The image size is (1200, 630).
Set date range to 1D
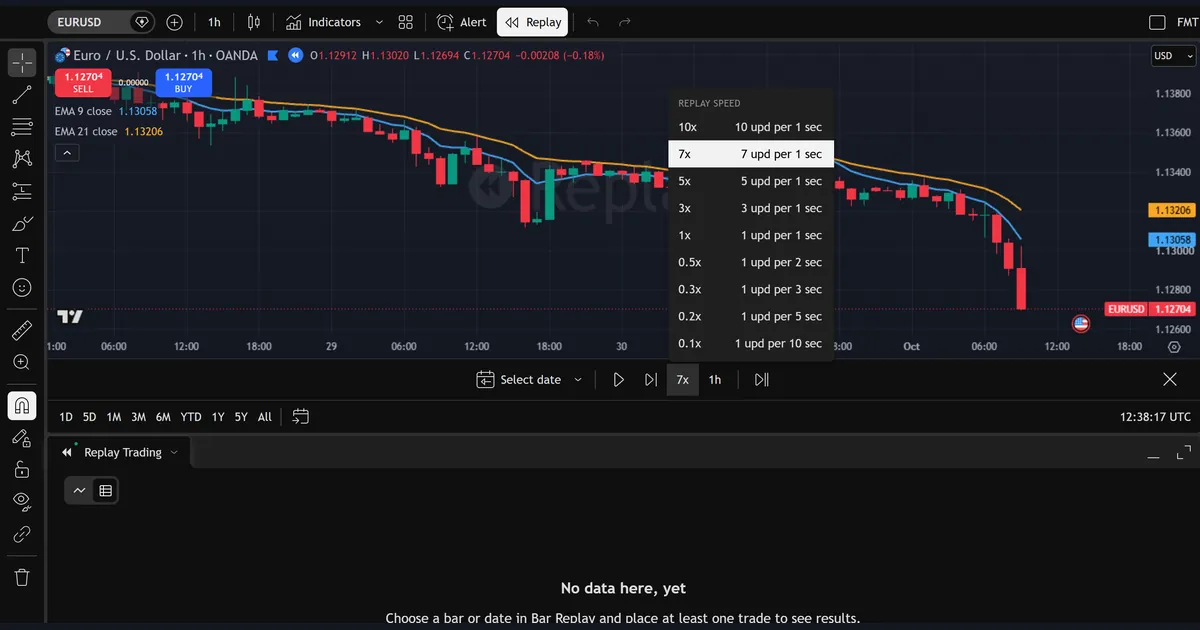tap(66, 417)
